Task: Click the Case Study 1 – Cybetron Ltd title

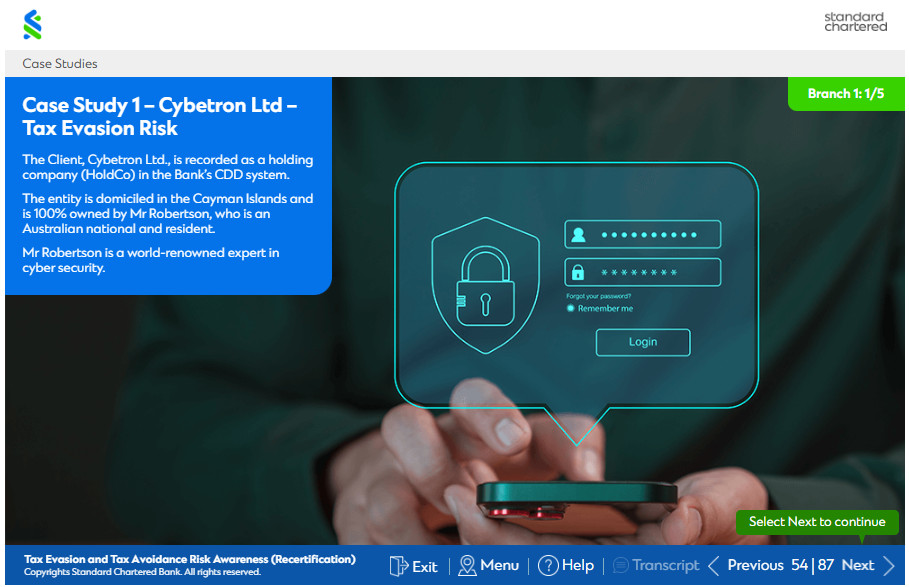Action: [159, 116]
